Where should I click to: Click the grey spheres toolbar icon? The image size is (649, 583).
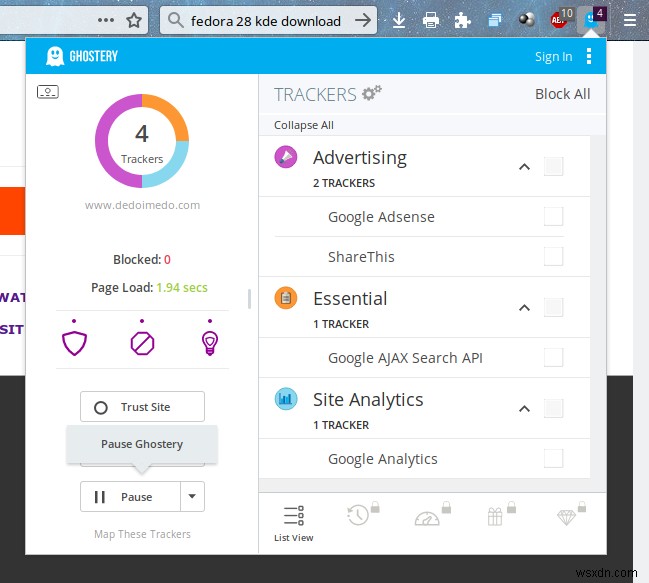pos(526,19)
